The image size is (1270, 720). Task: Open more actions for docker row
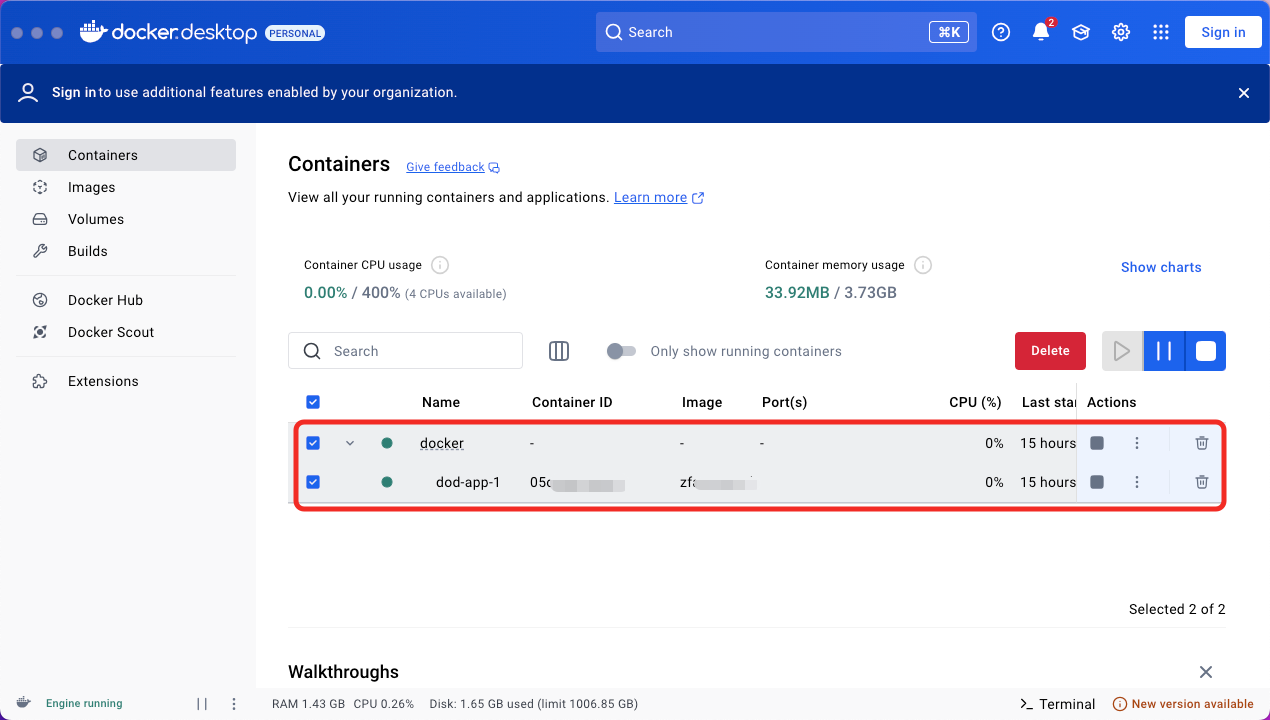(1137, 443)
